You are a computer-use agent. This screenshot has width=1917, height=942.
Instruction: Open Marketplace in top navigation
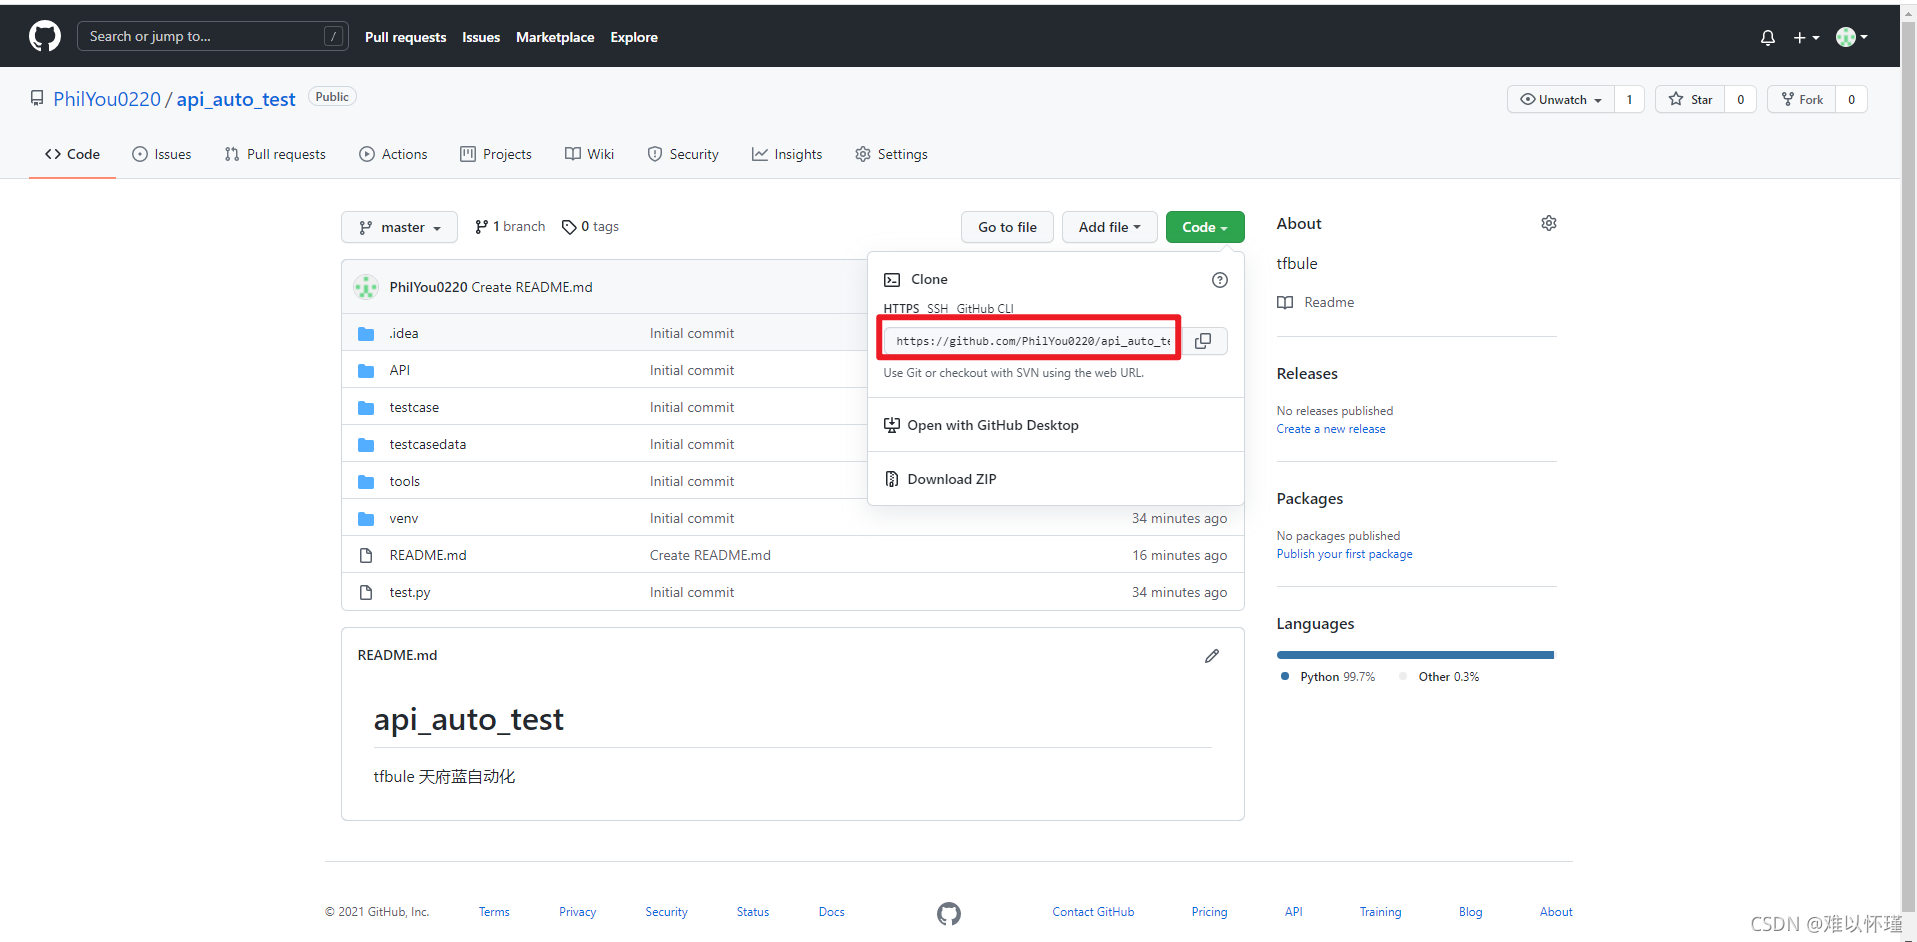click(x=555, y=37)
